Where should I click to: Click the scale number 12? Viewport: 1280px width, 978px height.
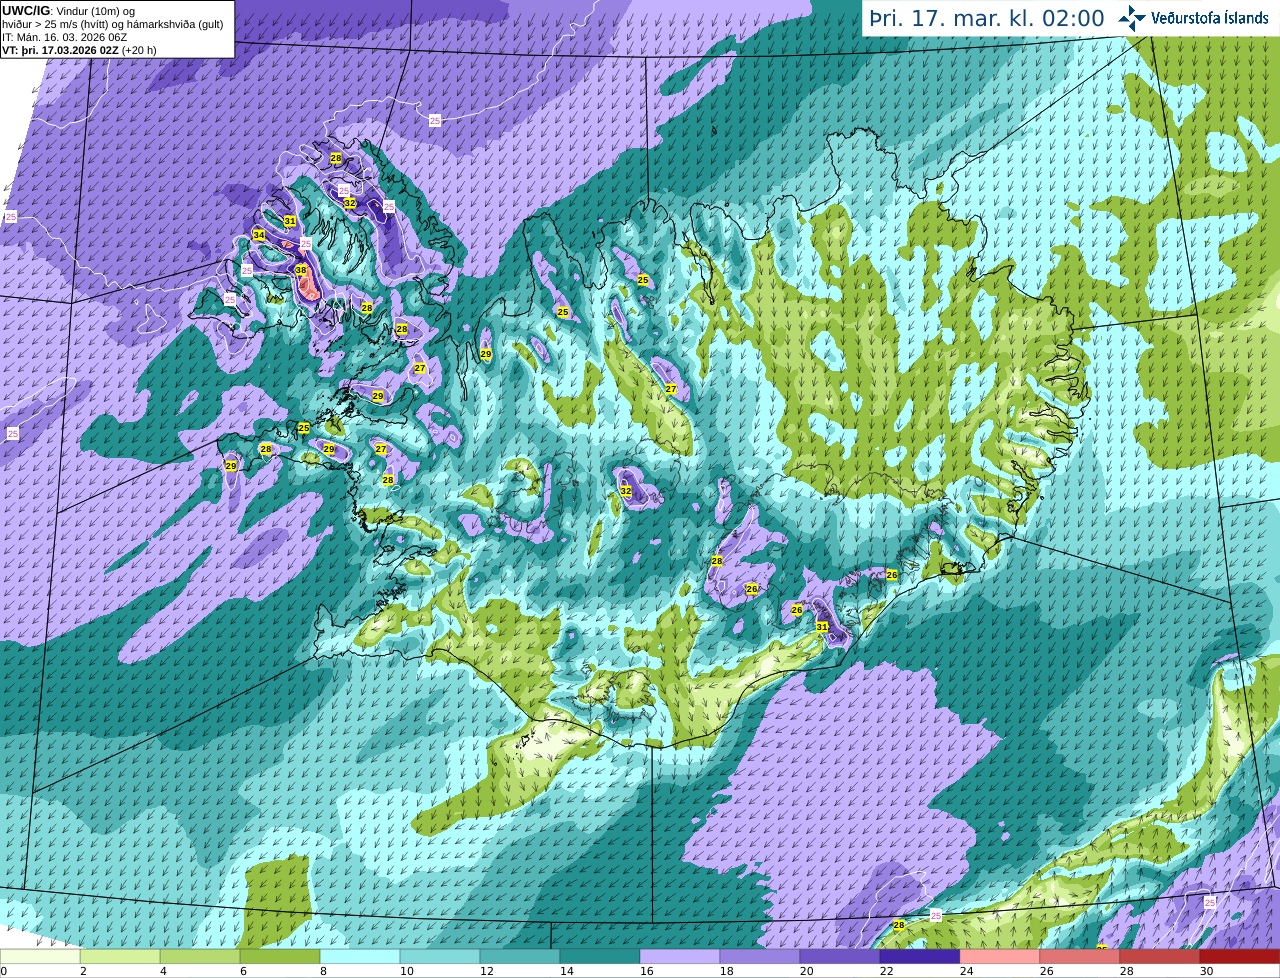(486, 971)
